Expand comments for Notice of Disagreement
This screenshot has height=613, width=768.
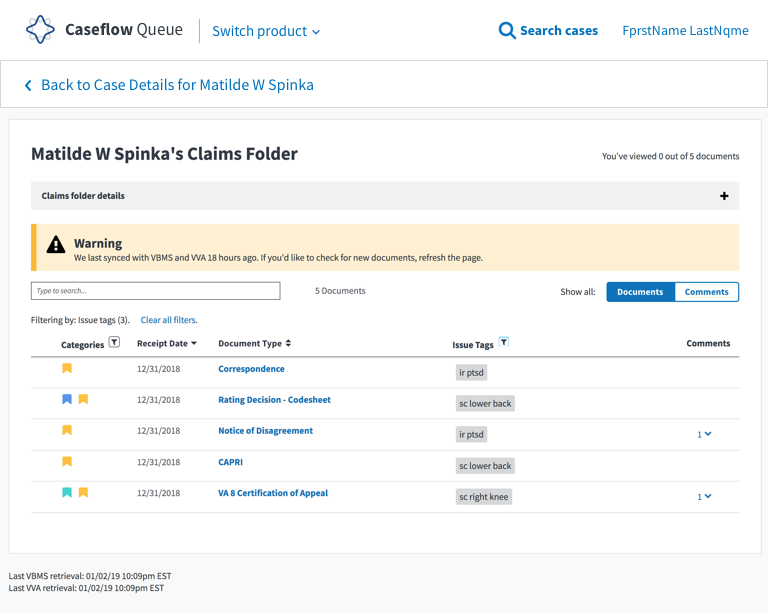coord(704,434)
